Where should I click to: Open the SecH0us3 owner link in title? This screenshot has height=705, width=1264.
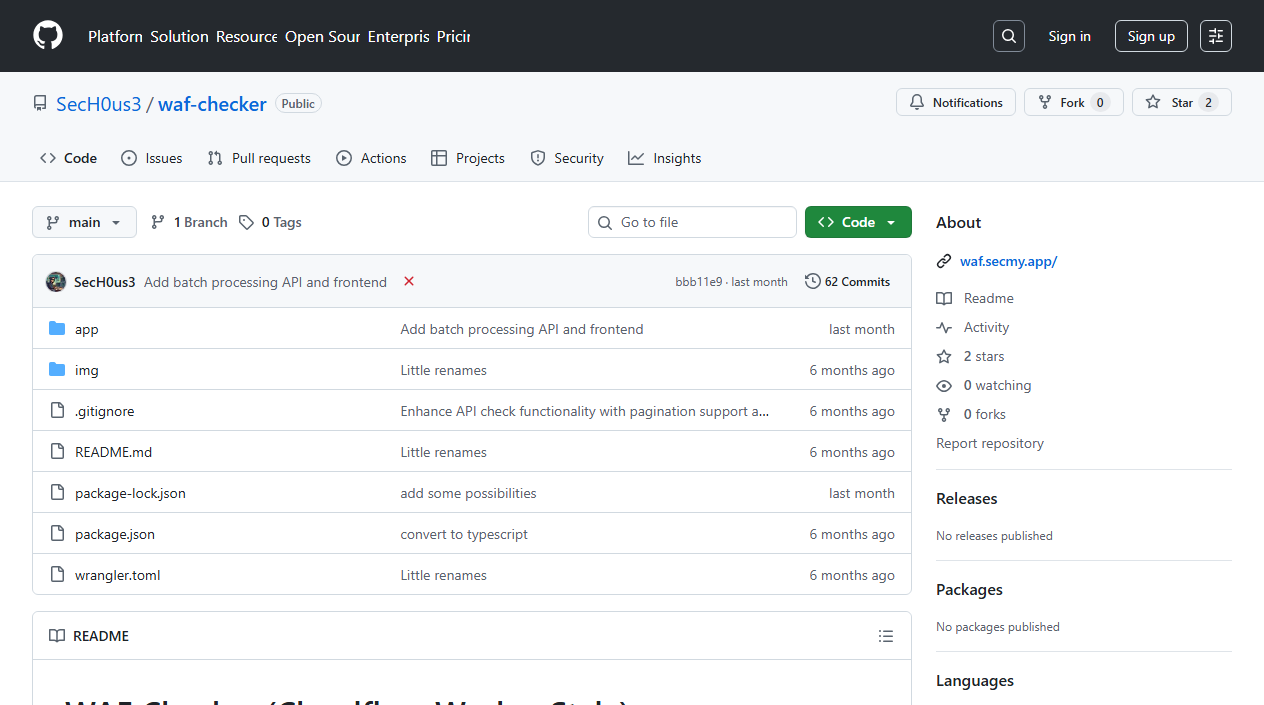tap(99, 104)
